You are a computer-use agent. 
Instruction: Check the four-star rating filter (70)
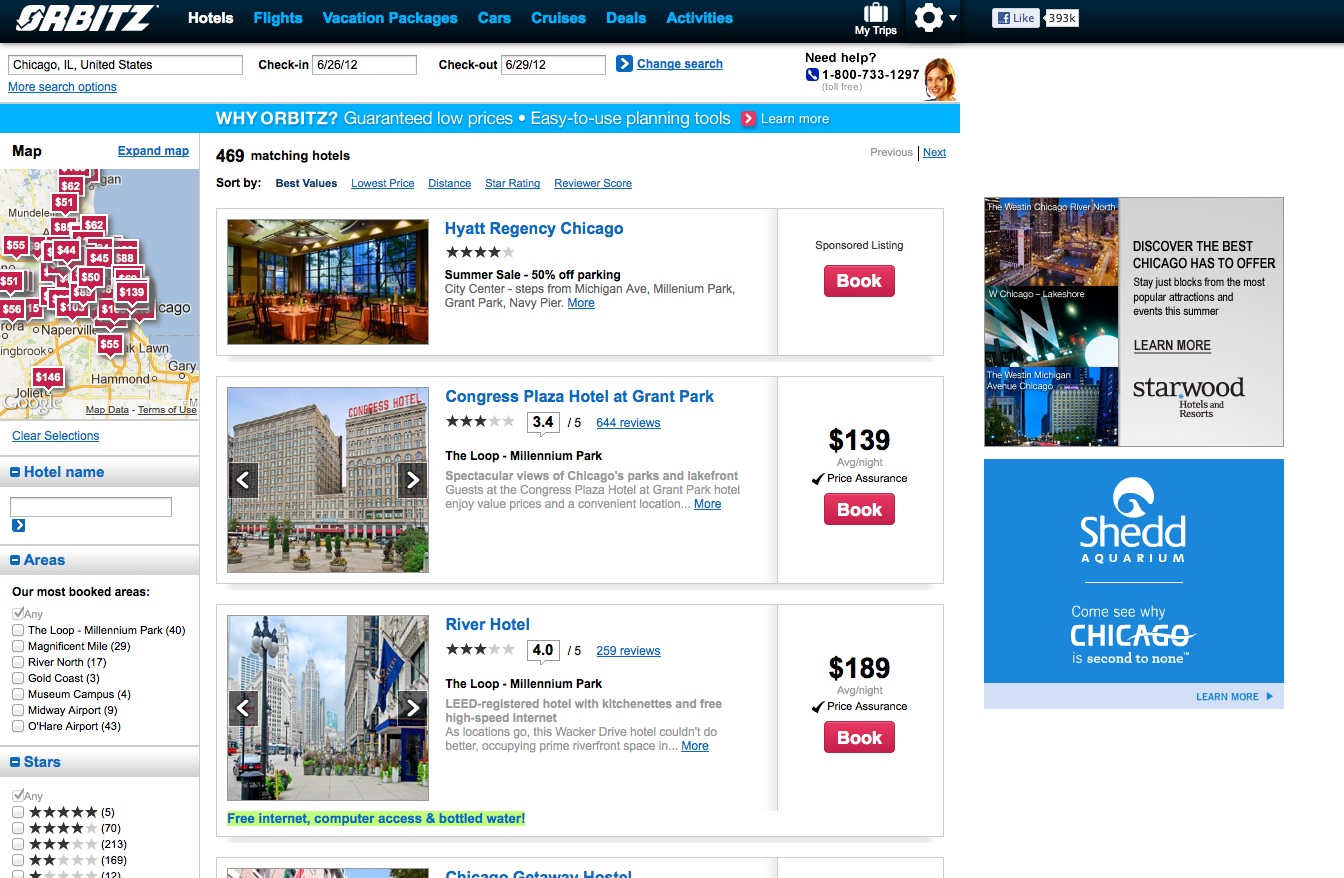pos(18,828)
